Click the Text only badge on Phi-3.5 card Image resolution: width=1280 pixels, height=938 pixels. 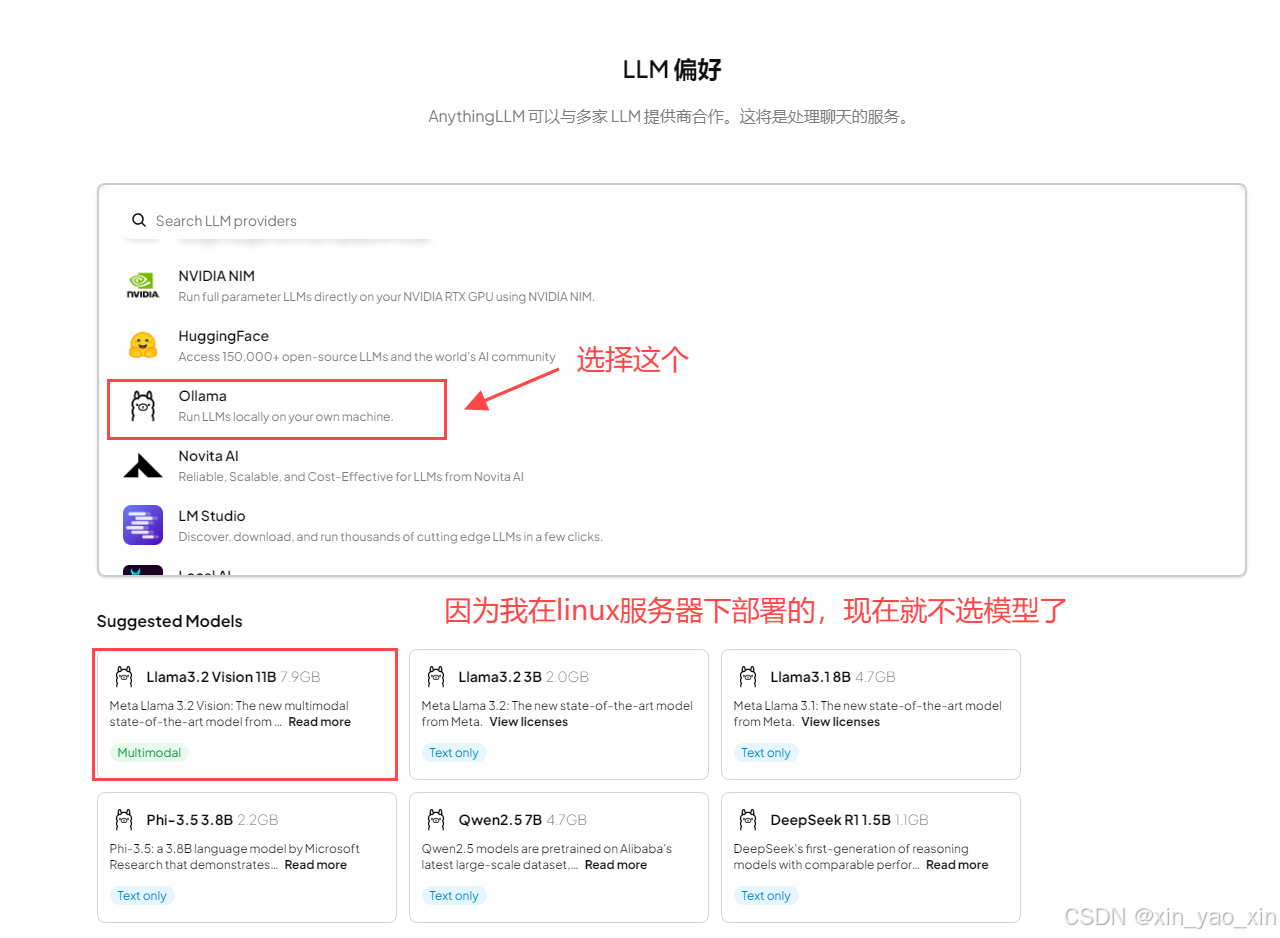pos(142,896)
